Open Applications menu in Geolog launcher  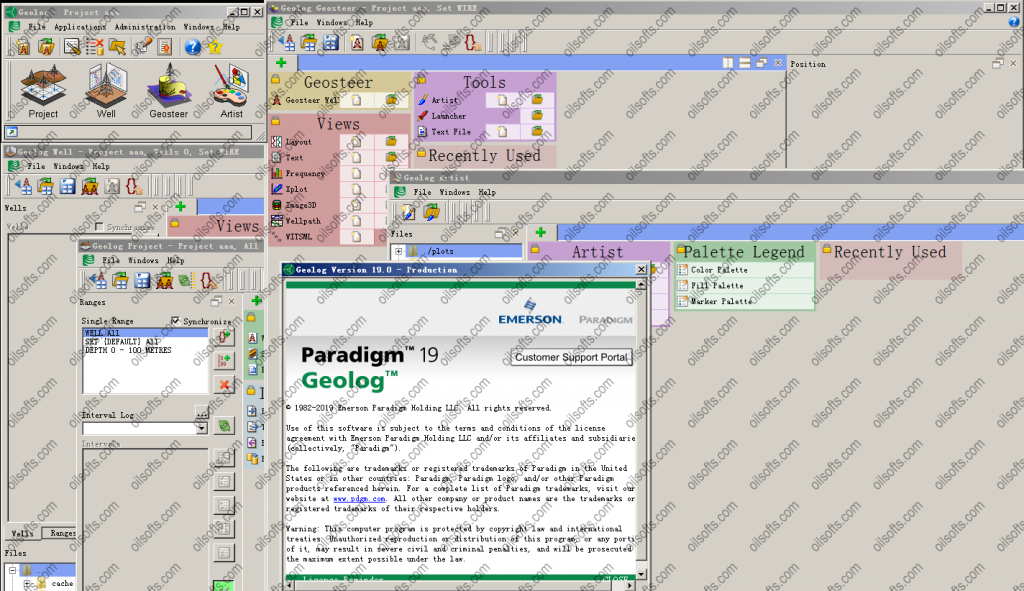coord(80,27)
